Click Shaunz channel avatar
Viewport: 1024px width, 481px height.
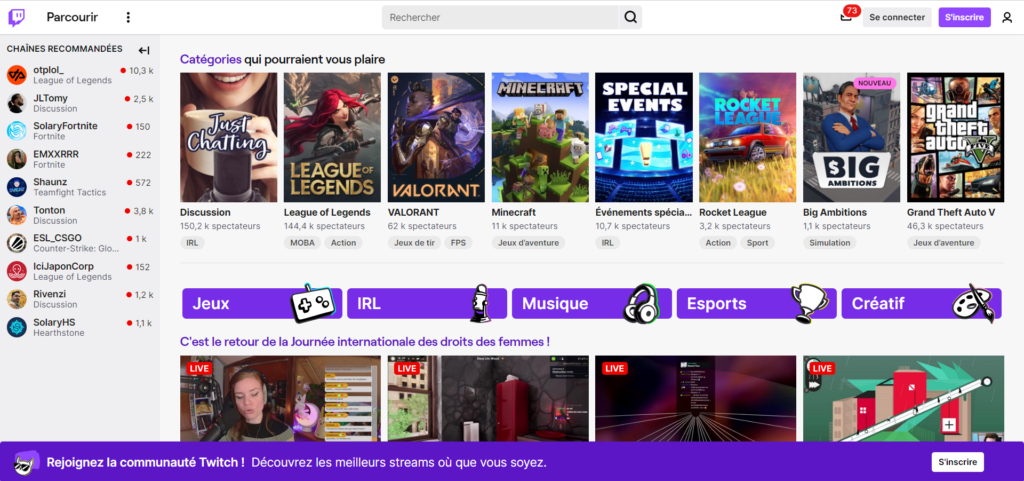click(x=16, y=187)
